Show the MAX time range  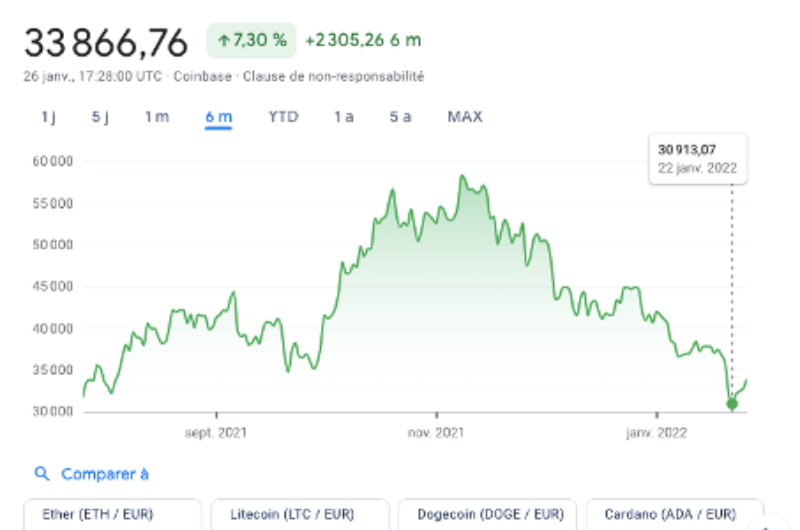465,117
